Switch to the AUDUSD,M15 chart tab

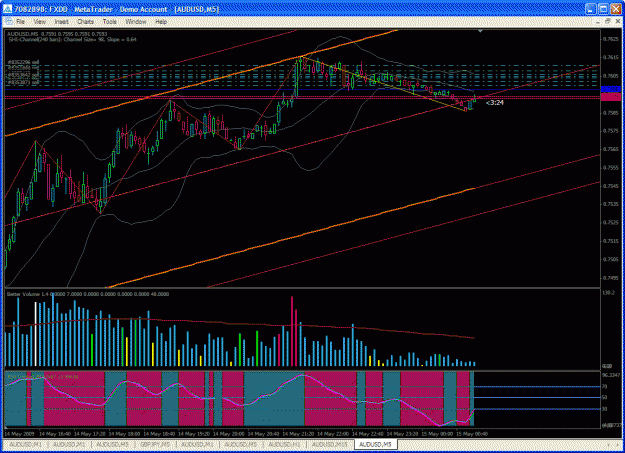[x=329, y=444]
